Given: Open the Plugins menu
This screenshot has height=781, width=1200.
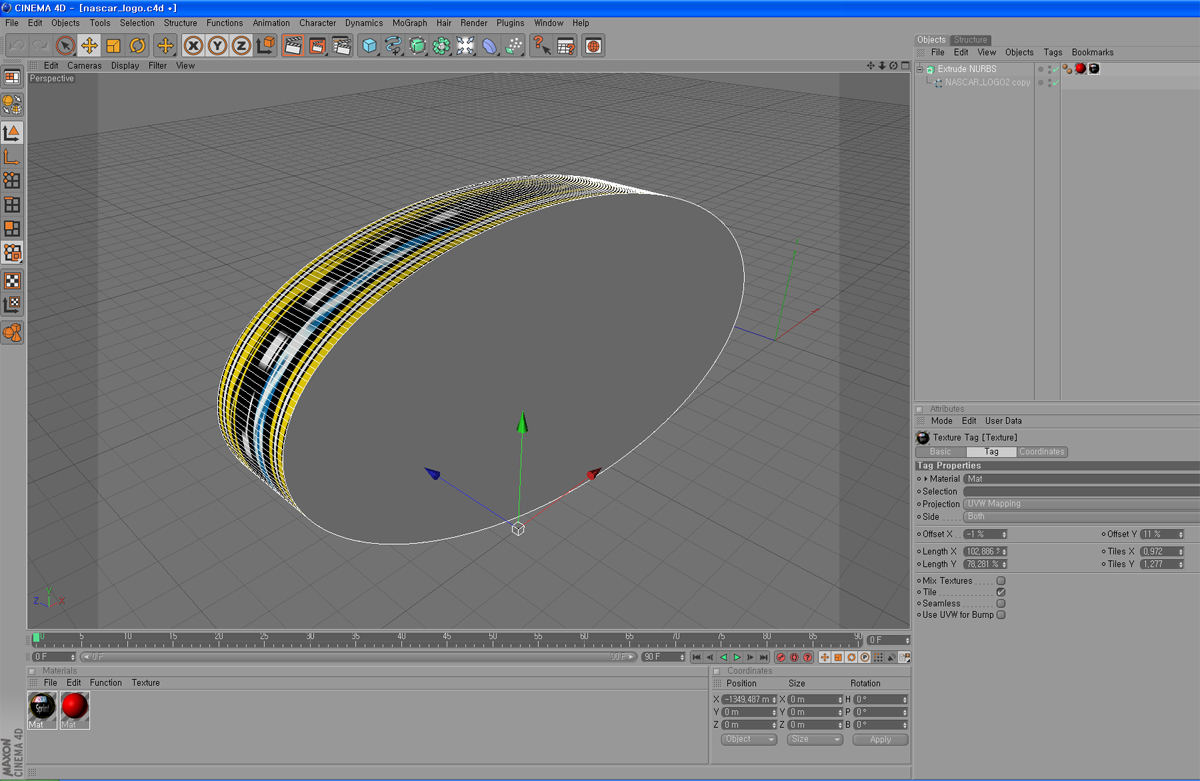Looking at the screenshot, I should (x=510, y=23).
